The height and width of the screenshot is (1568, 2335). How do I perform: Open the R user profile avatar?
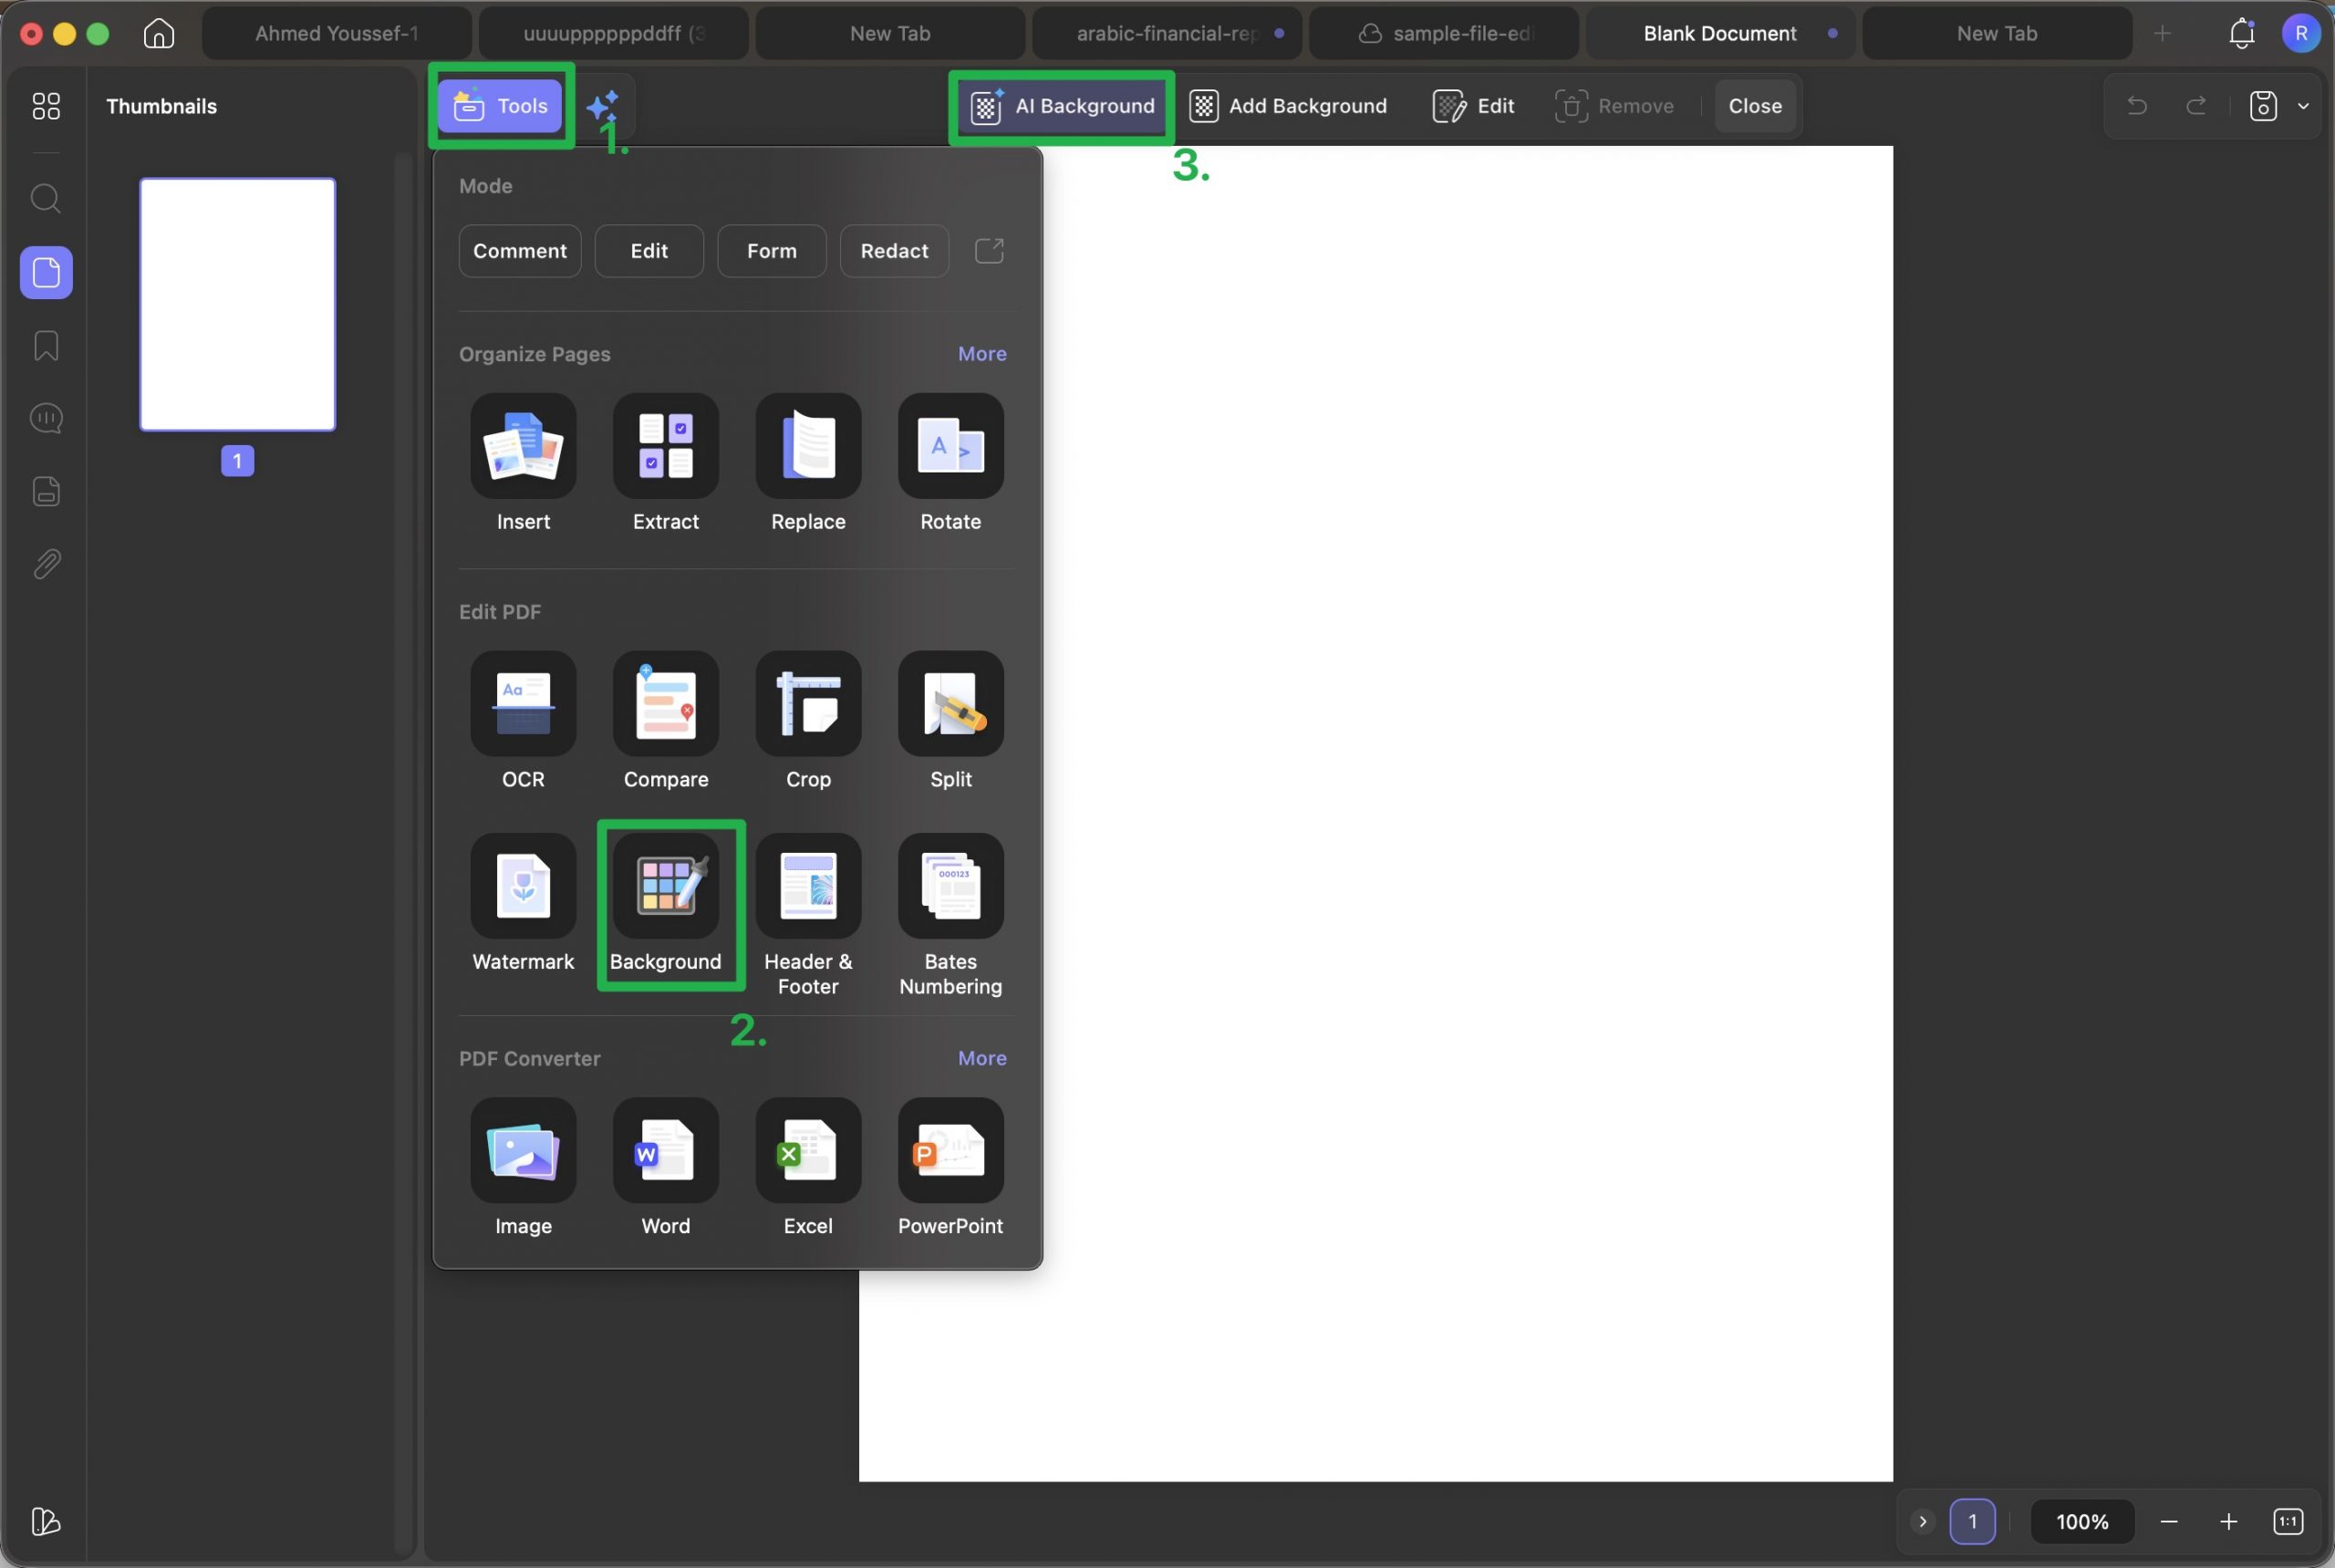[x=2301, y=33]
